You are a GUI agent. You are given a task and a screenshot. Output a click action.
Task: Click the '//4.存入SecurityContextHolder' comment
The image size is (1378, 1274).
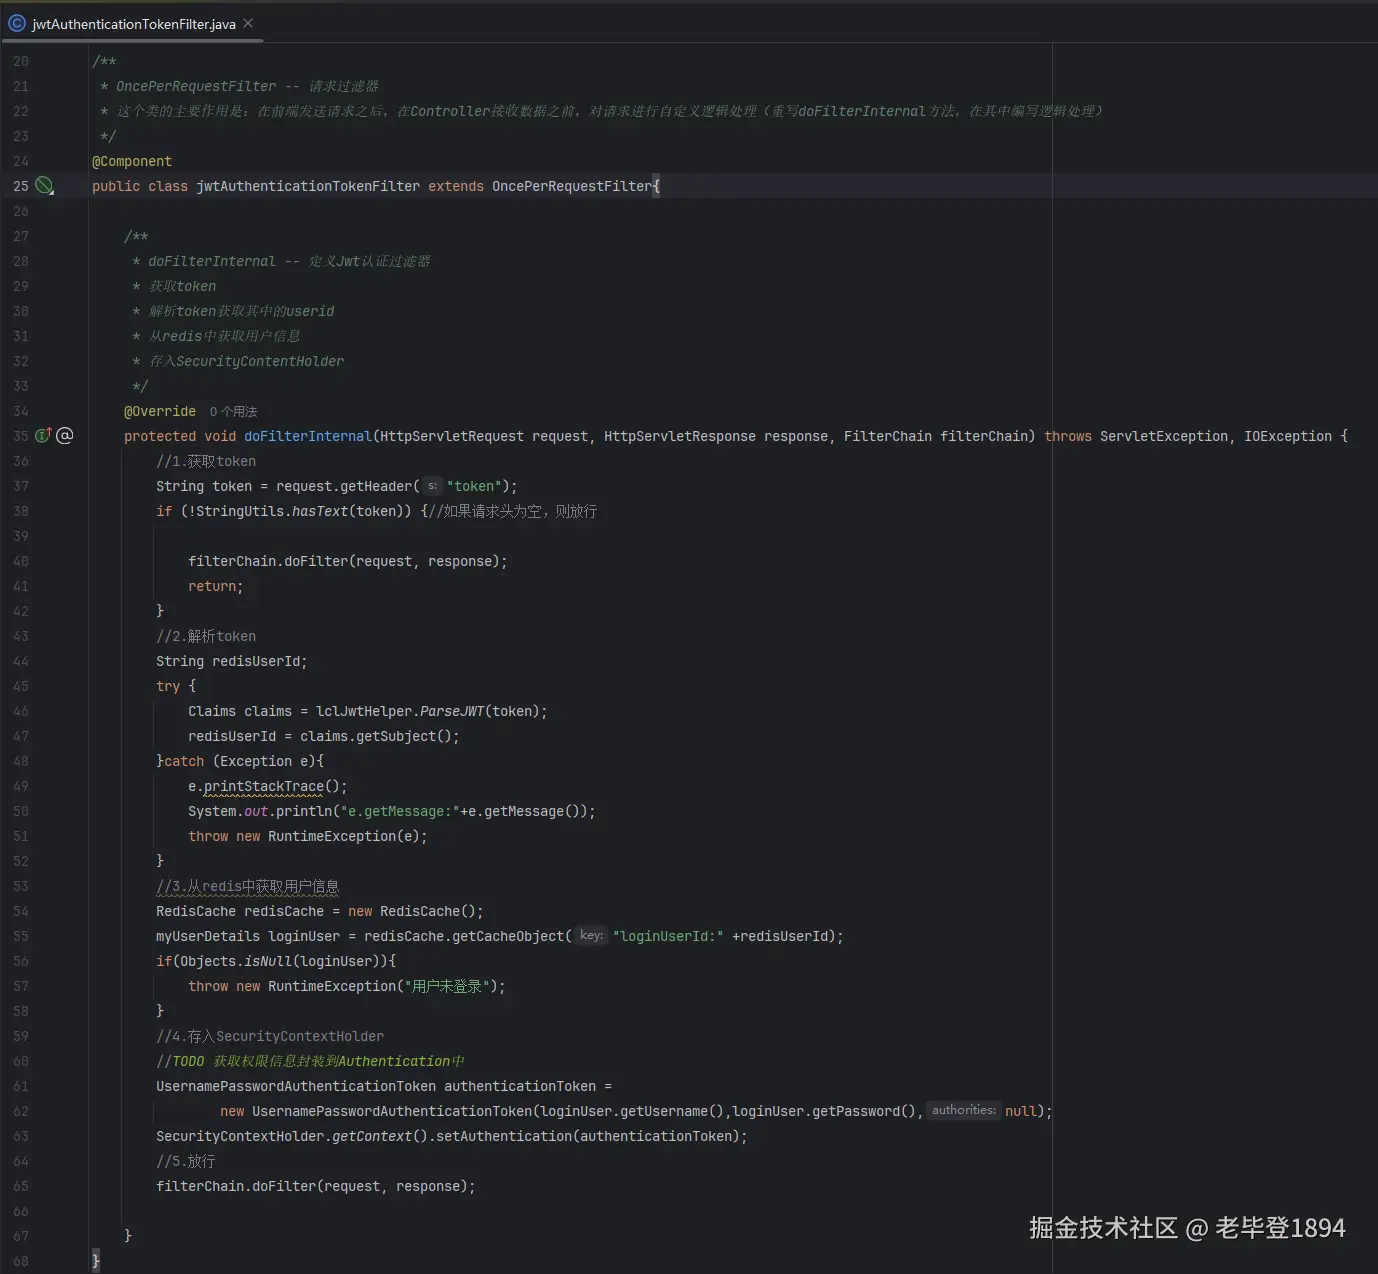tap(270, 1036)
